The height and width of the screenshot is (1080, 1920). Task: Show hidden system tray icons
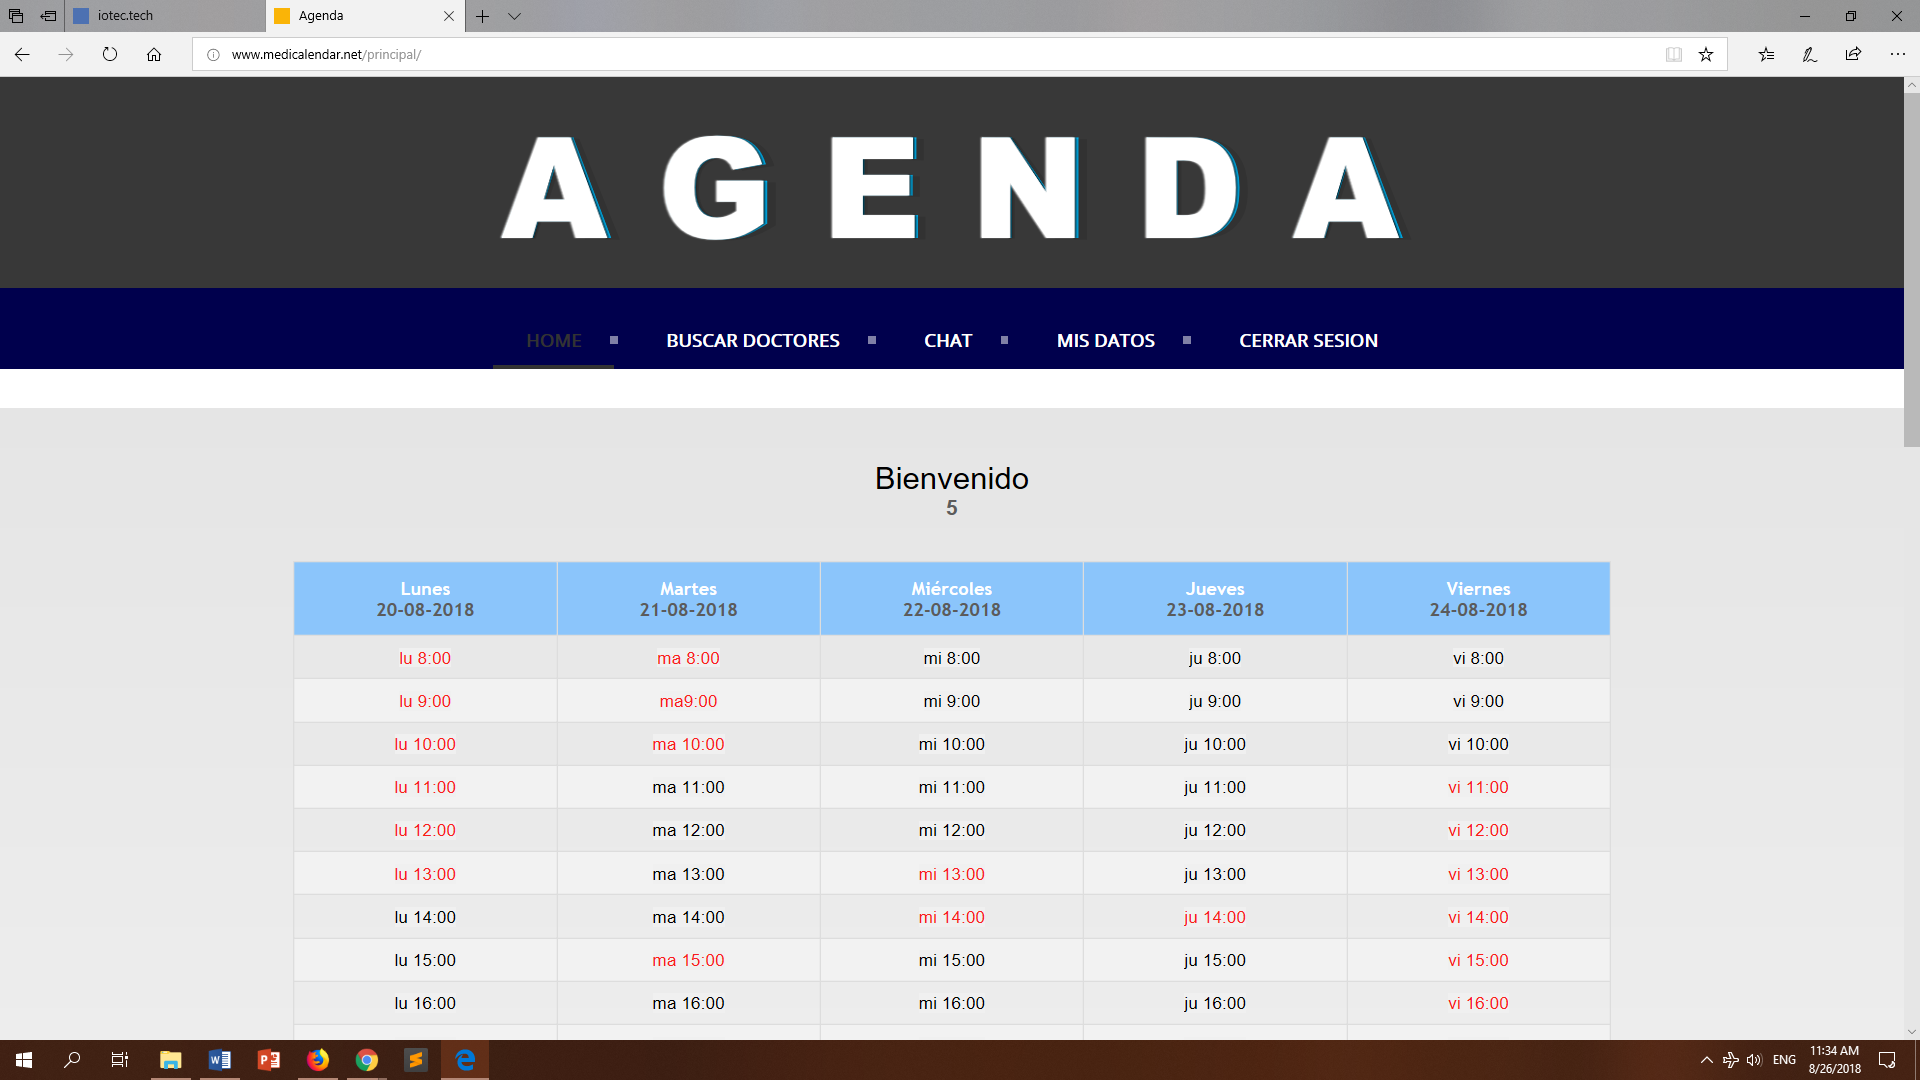coord(1706,1060)
